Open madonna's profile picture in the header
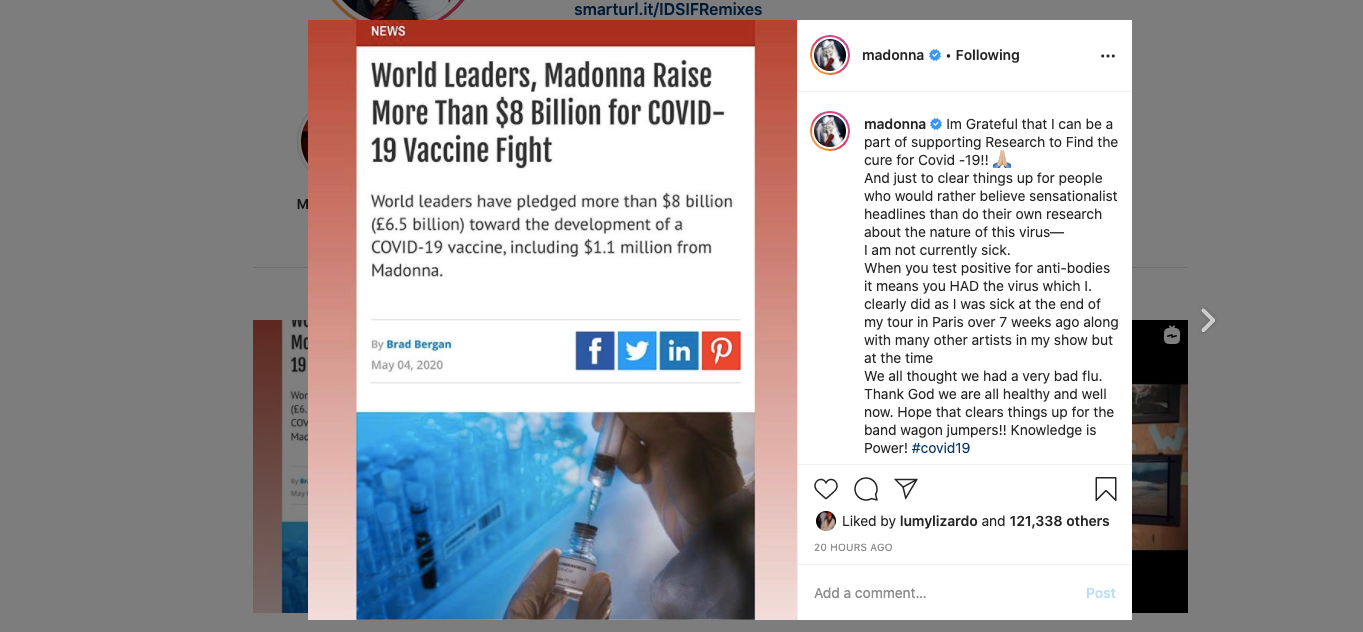The height and width of the screenshot is (632, 1363). coord(830,55)
